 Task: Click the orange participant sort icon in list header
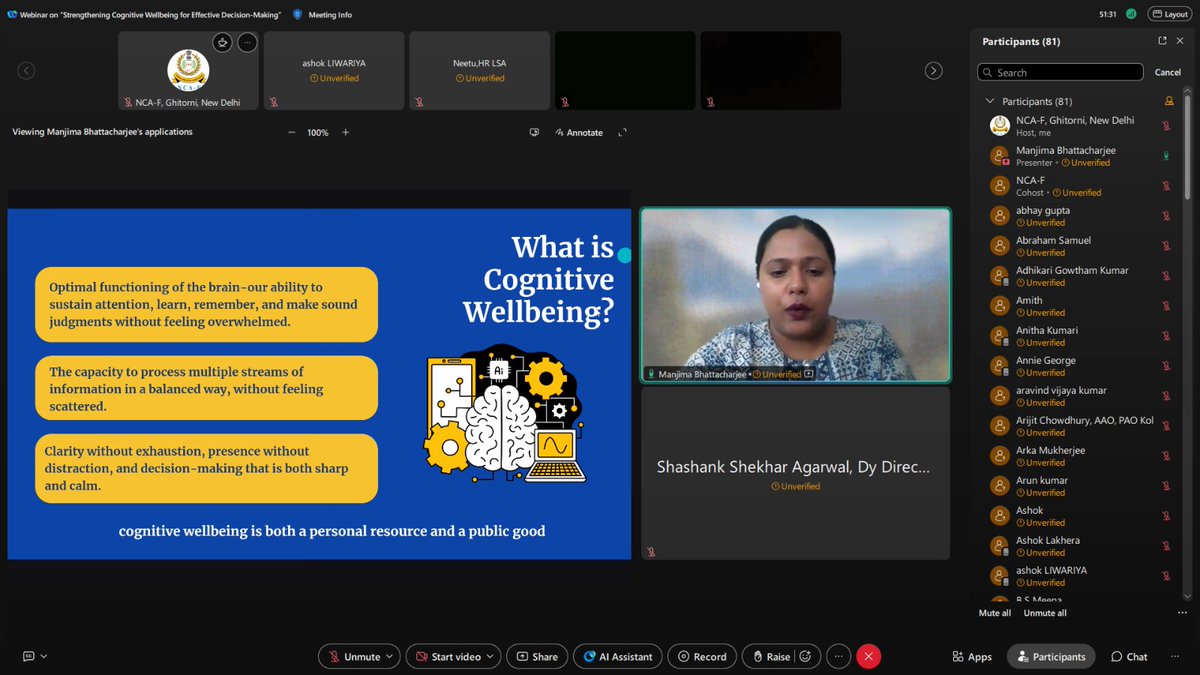1169,101
